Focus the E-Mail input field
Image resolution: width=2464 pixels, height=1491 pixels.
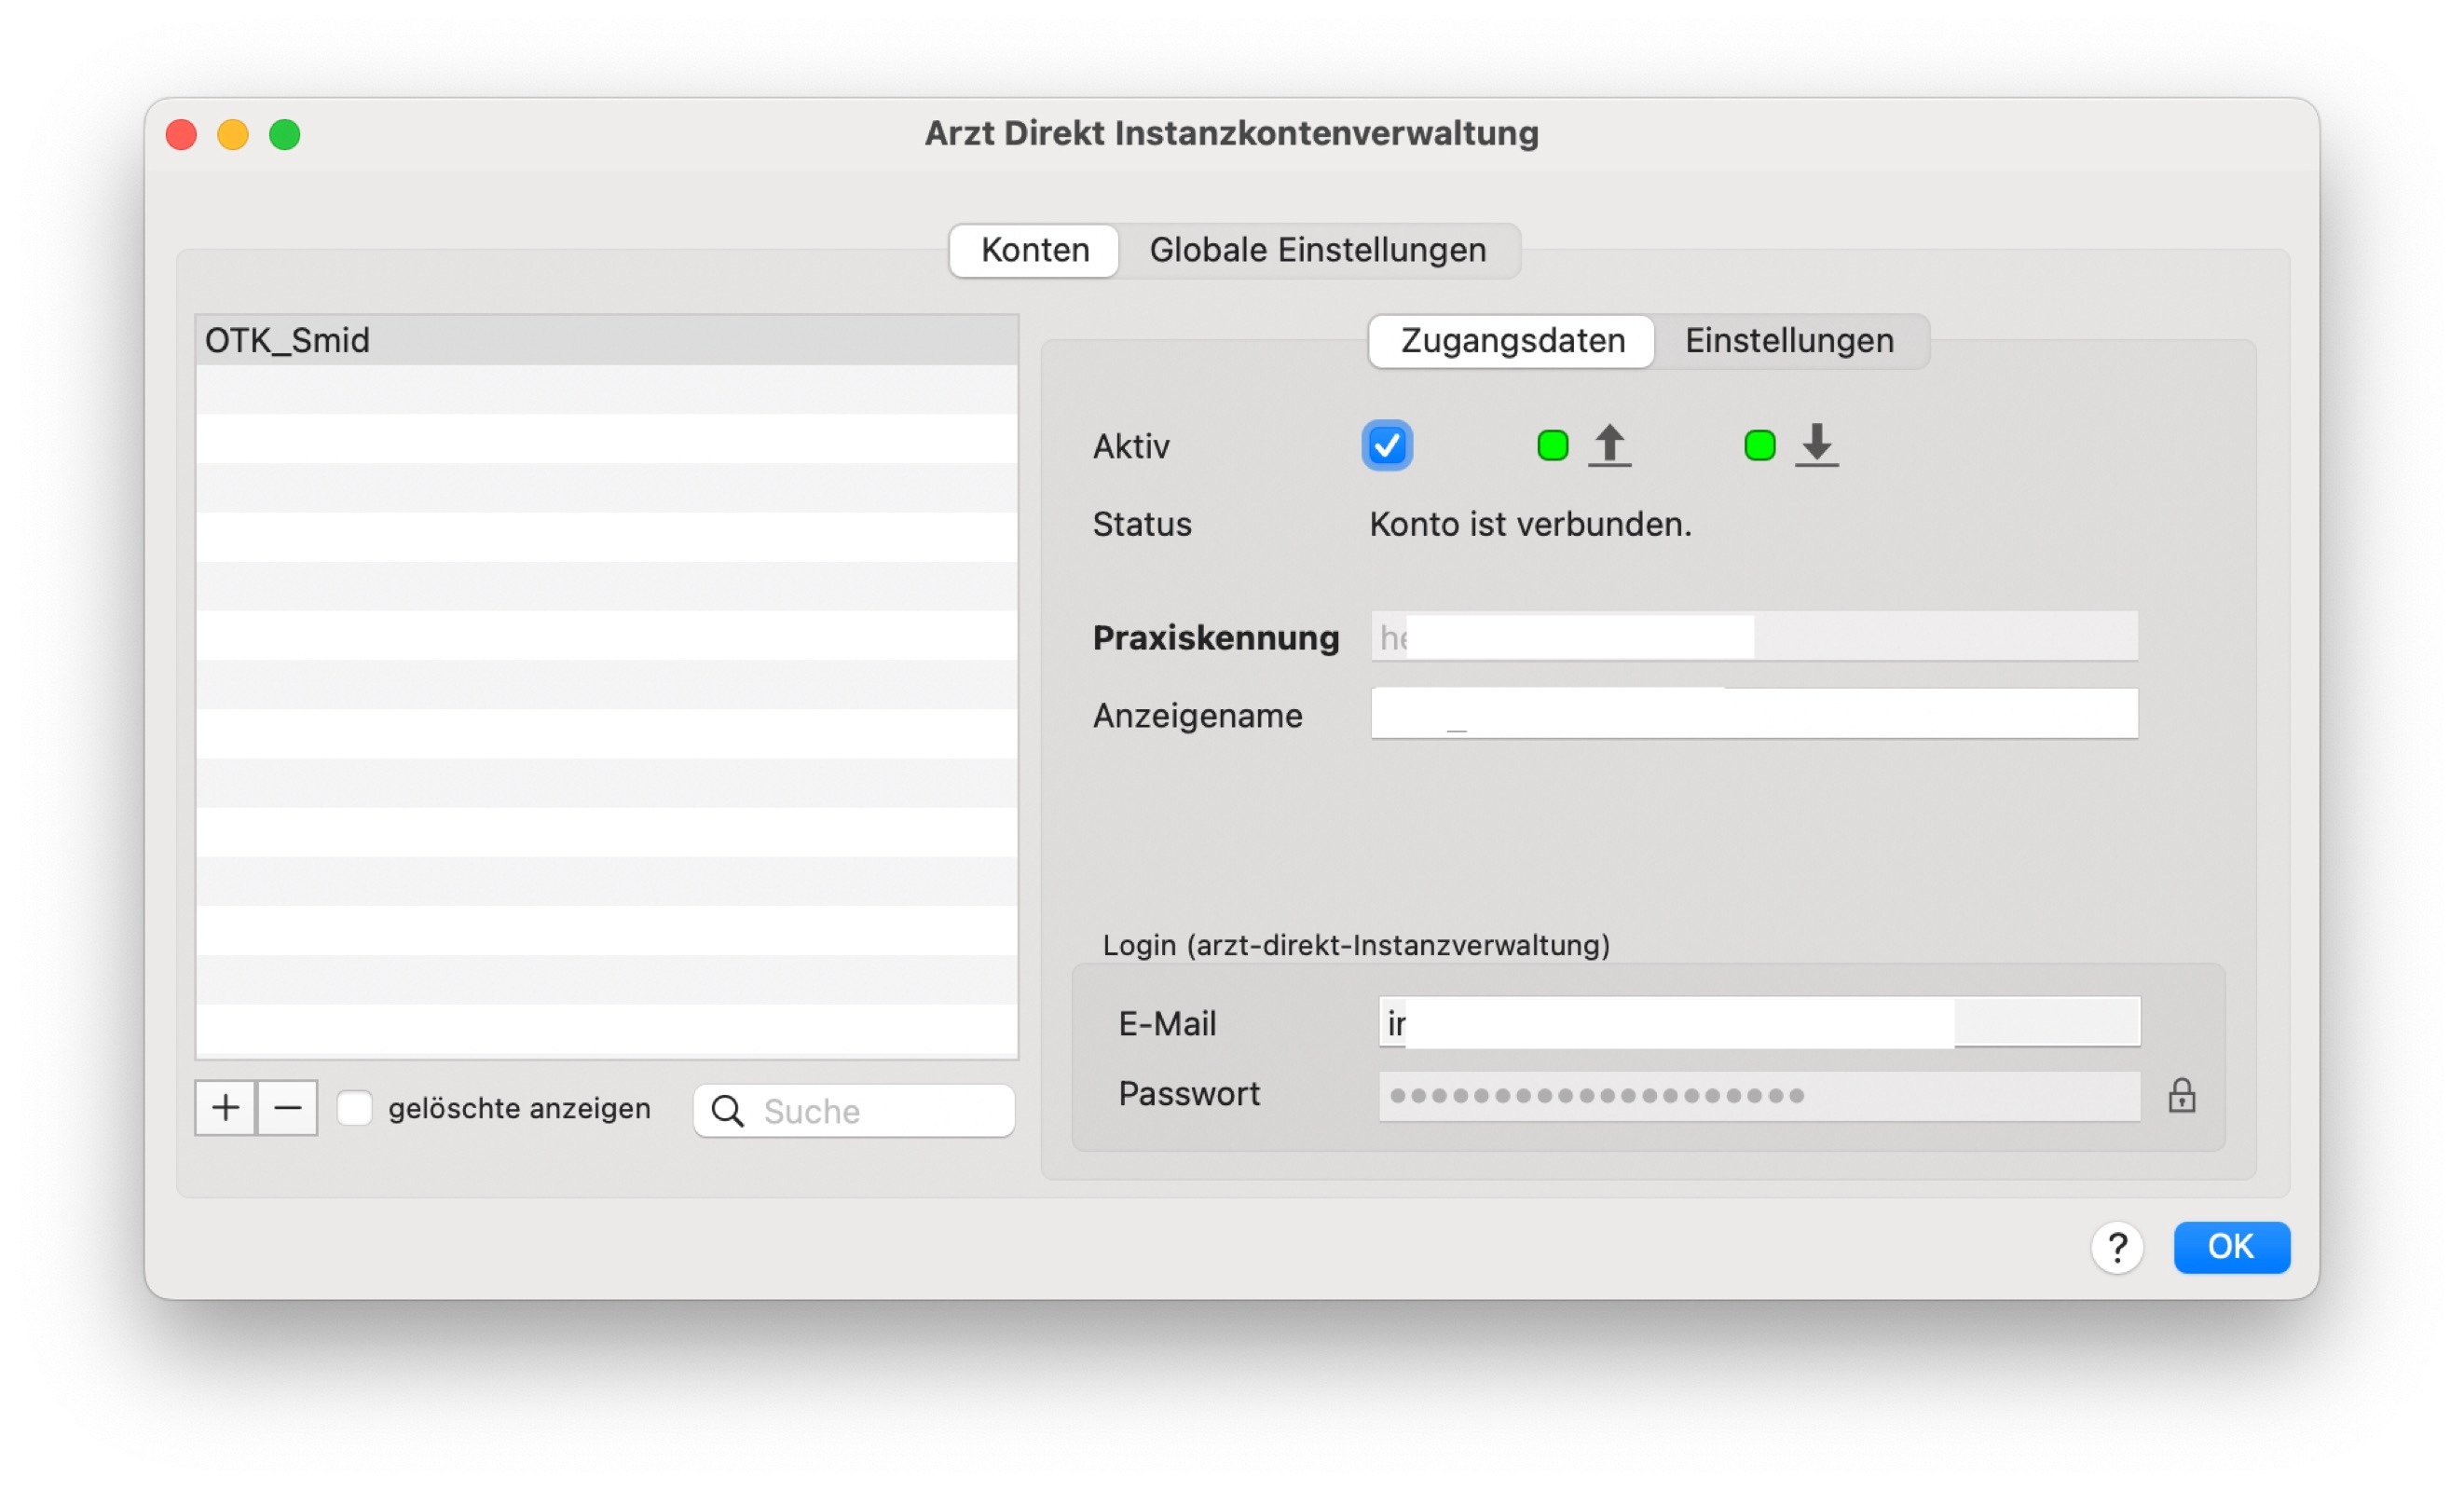click(1760, 1023)
